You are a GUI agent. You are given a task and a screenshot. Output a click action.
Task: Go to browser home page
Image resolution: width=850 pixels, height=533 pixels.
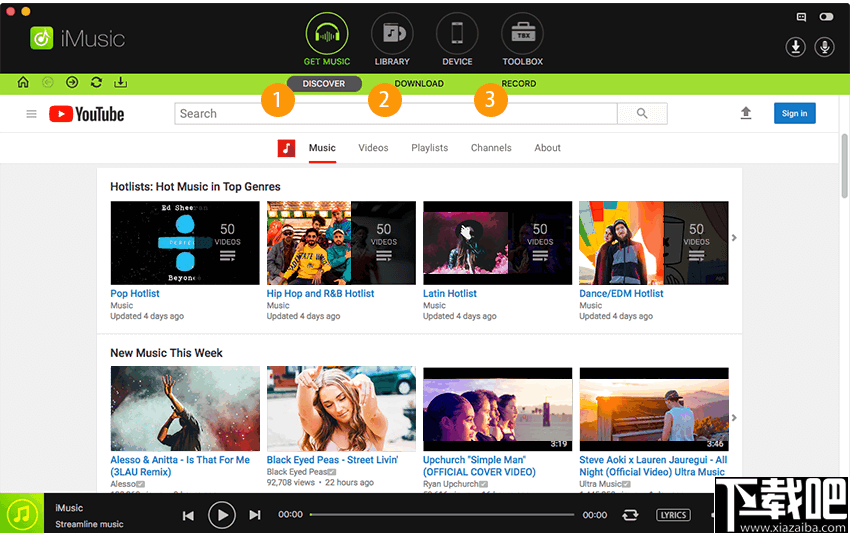coord(23,82)
